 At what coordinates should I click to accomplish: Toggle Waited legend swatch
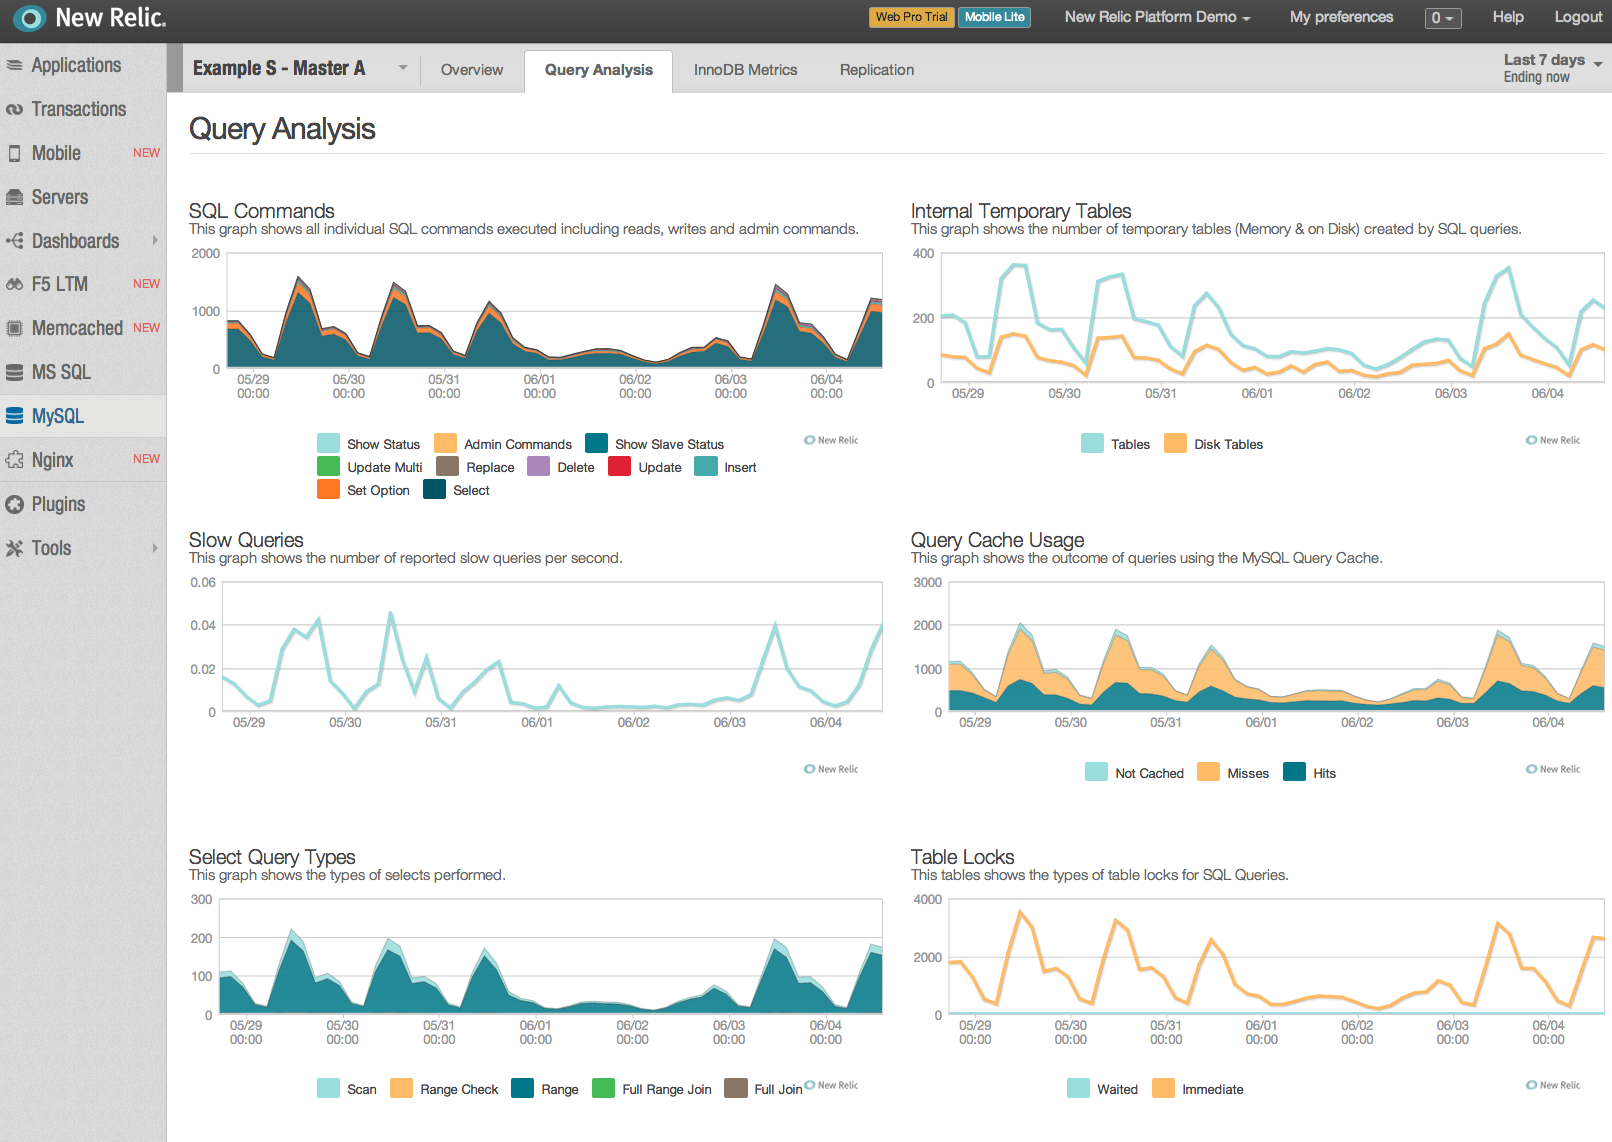(x=1078, y=1088)
